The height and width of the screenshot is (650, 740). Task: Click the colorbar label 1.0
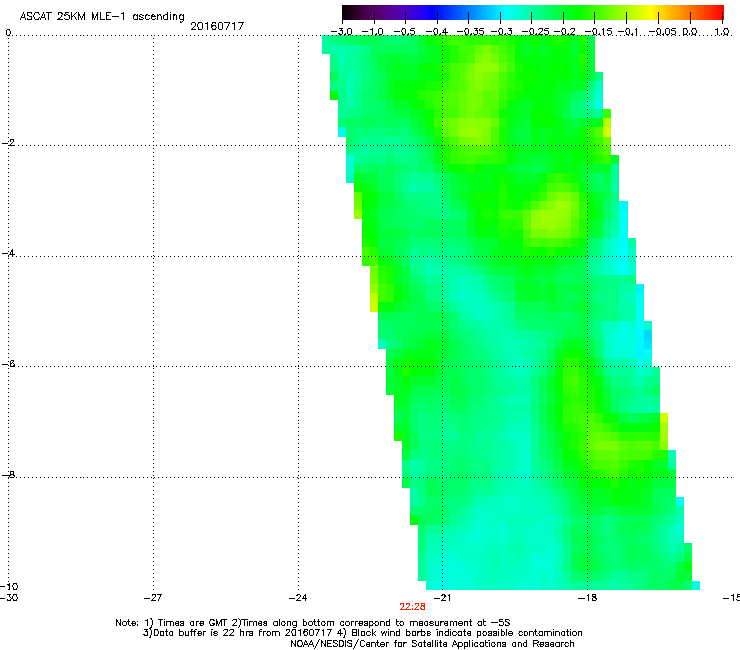coord(722,32)
